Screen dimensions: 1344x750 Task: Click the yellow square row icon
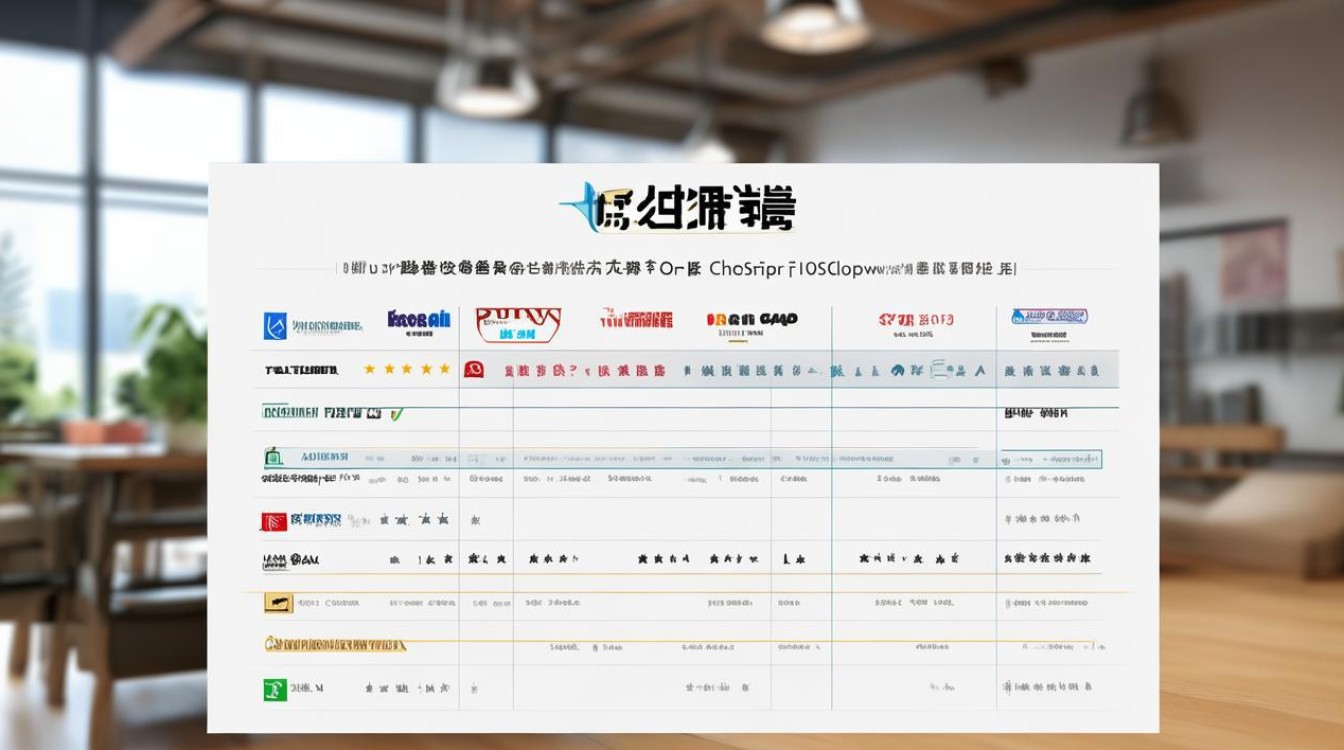(278, 602)
